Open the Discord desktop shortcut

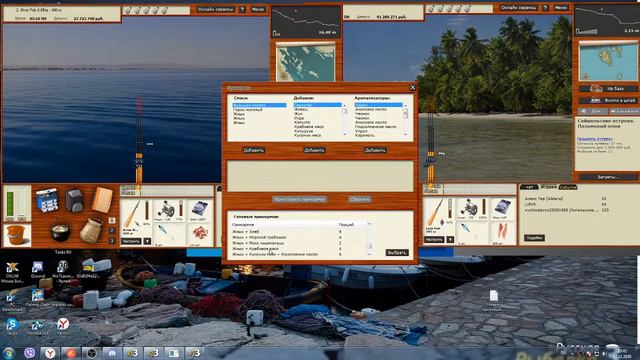tap(38, 270)
